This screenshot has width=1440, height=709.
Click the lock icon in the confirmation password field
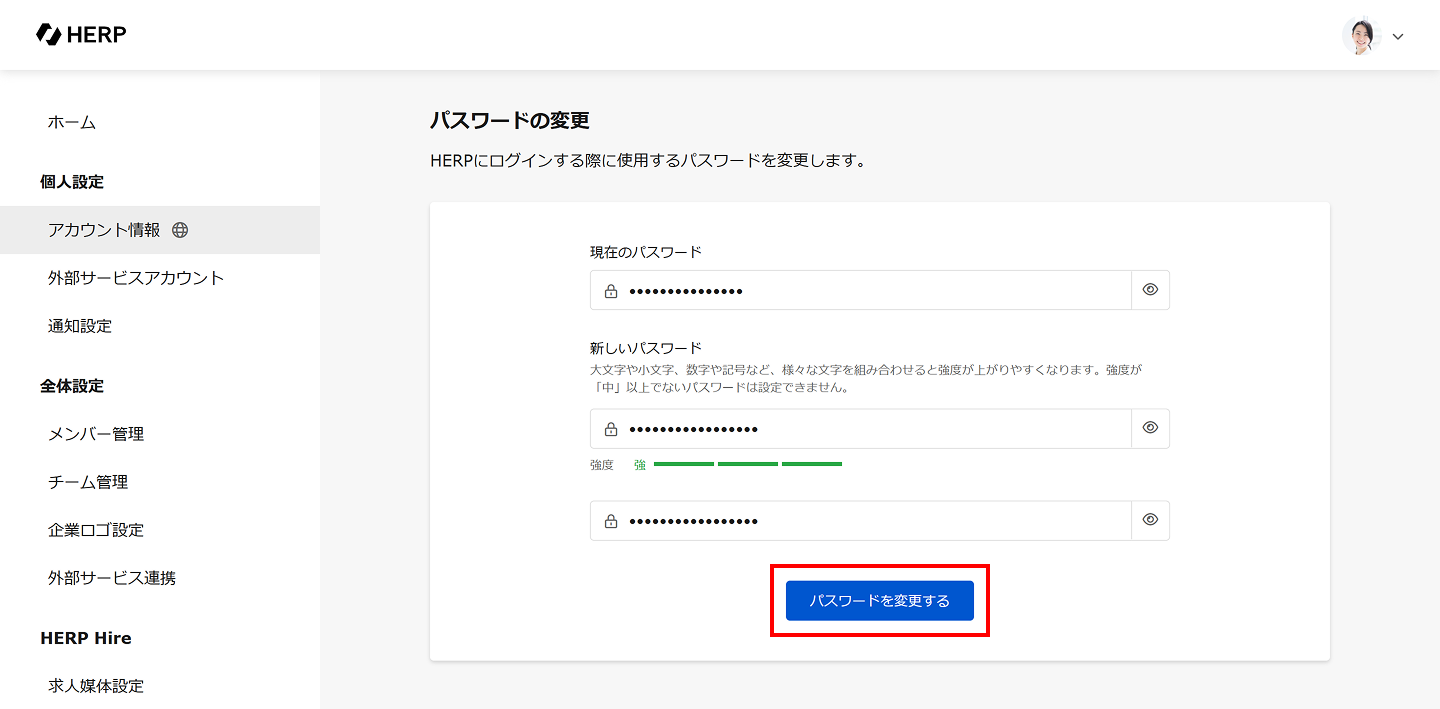(611, 521)
